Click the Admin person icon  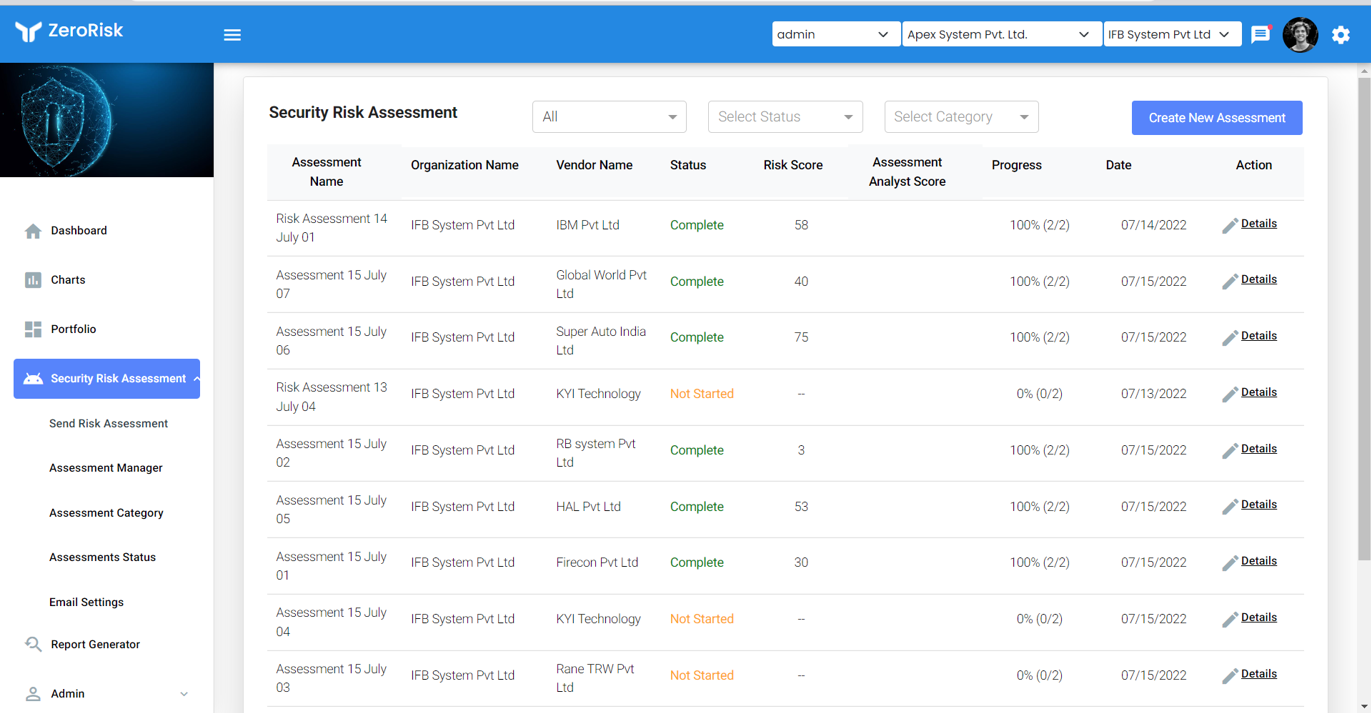click(33, 694)
